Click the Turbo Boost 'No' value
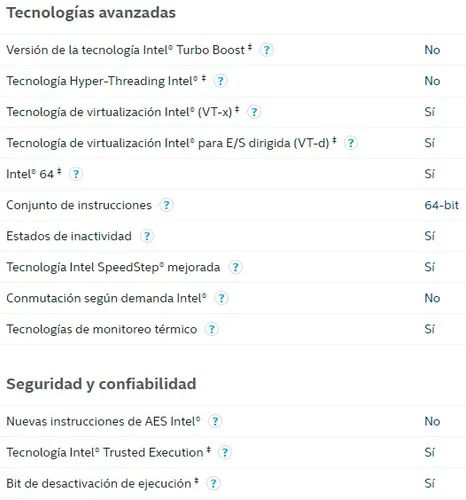The height and width of the screenshot is (500, 466). click(x=432, y=50)
